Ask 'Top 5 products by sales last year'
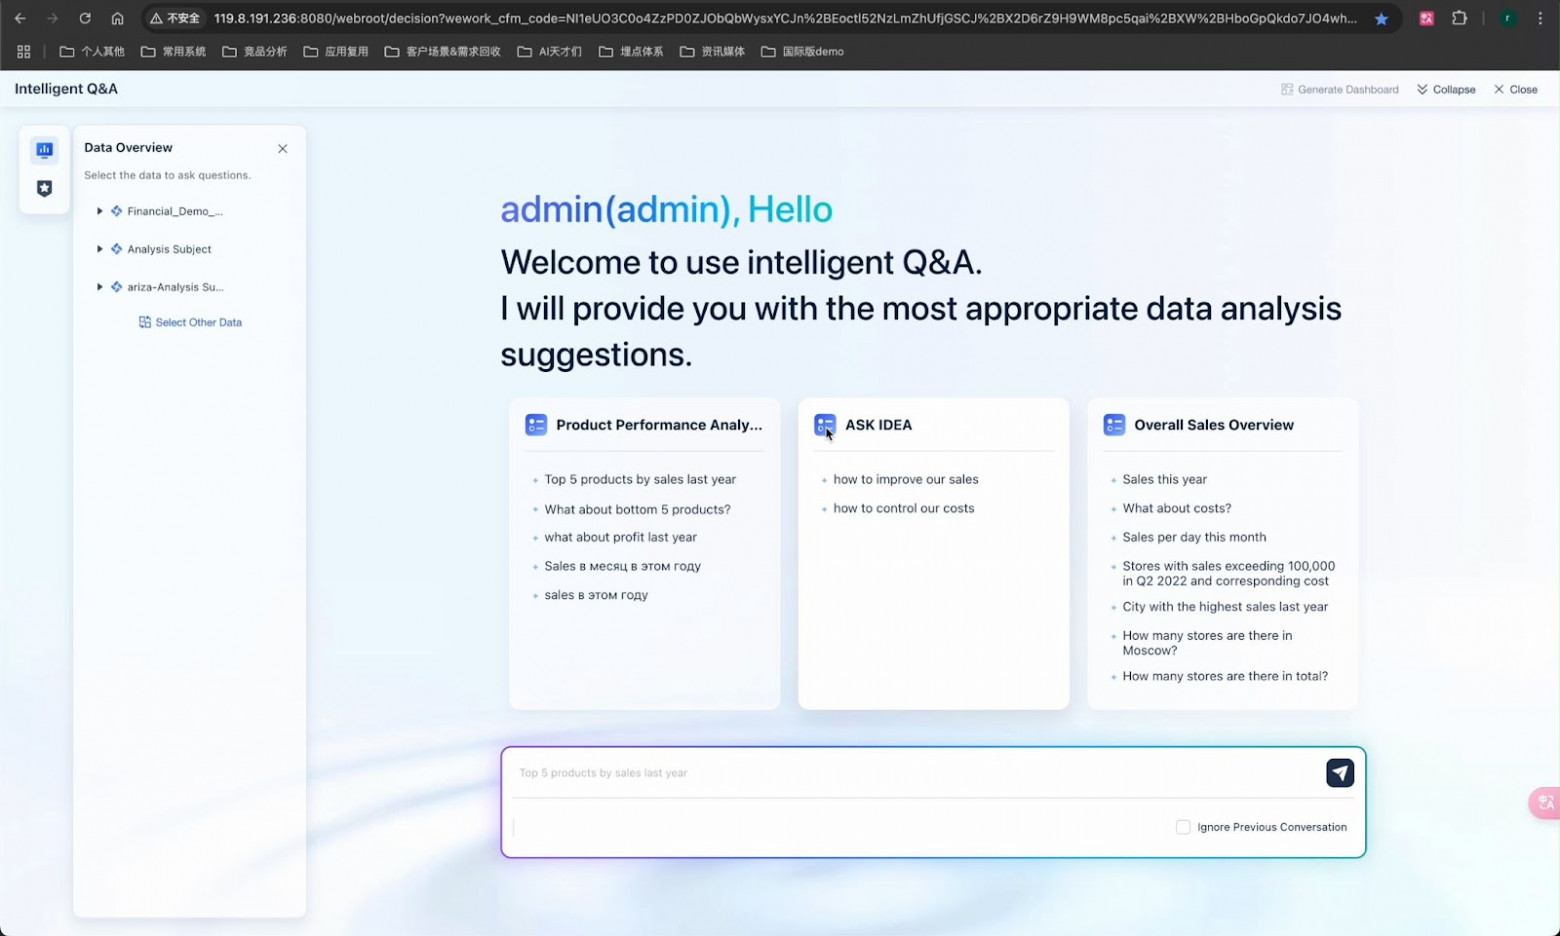The height and width of the screenshot is (936, 1560). point(640,479)
